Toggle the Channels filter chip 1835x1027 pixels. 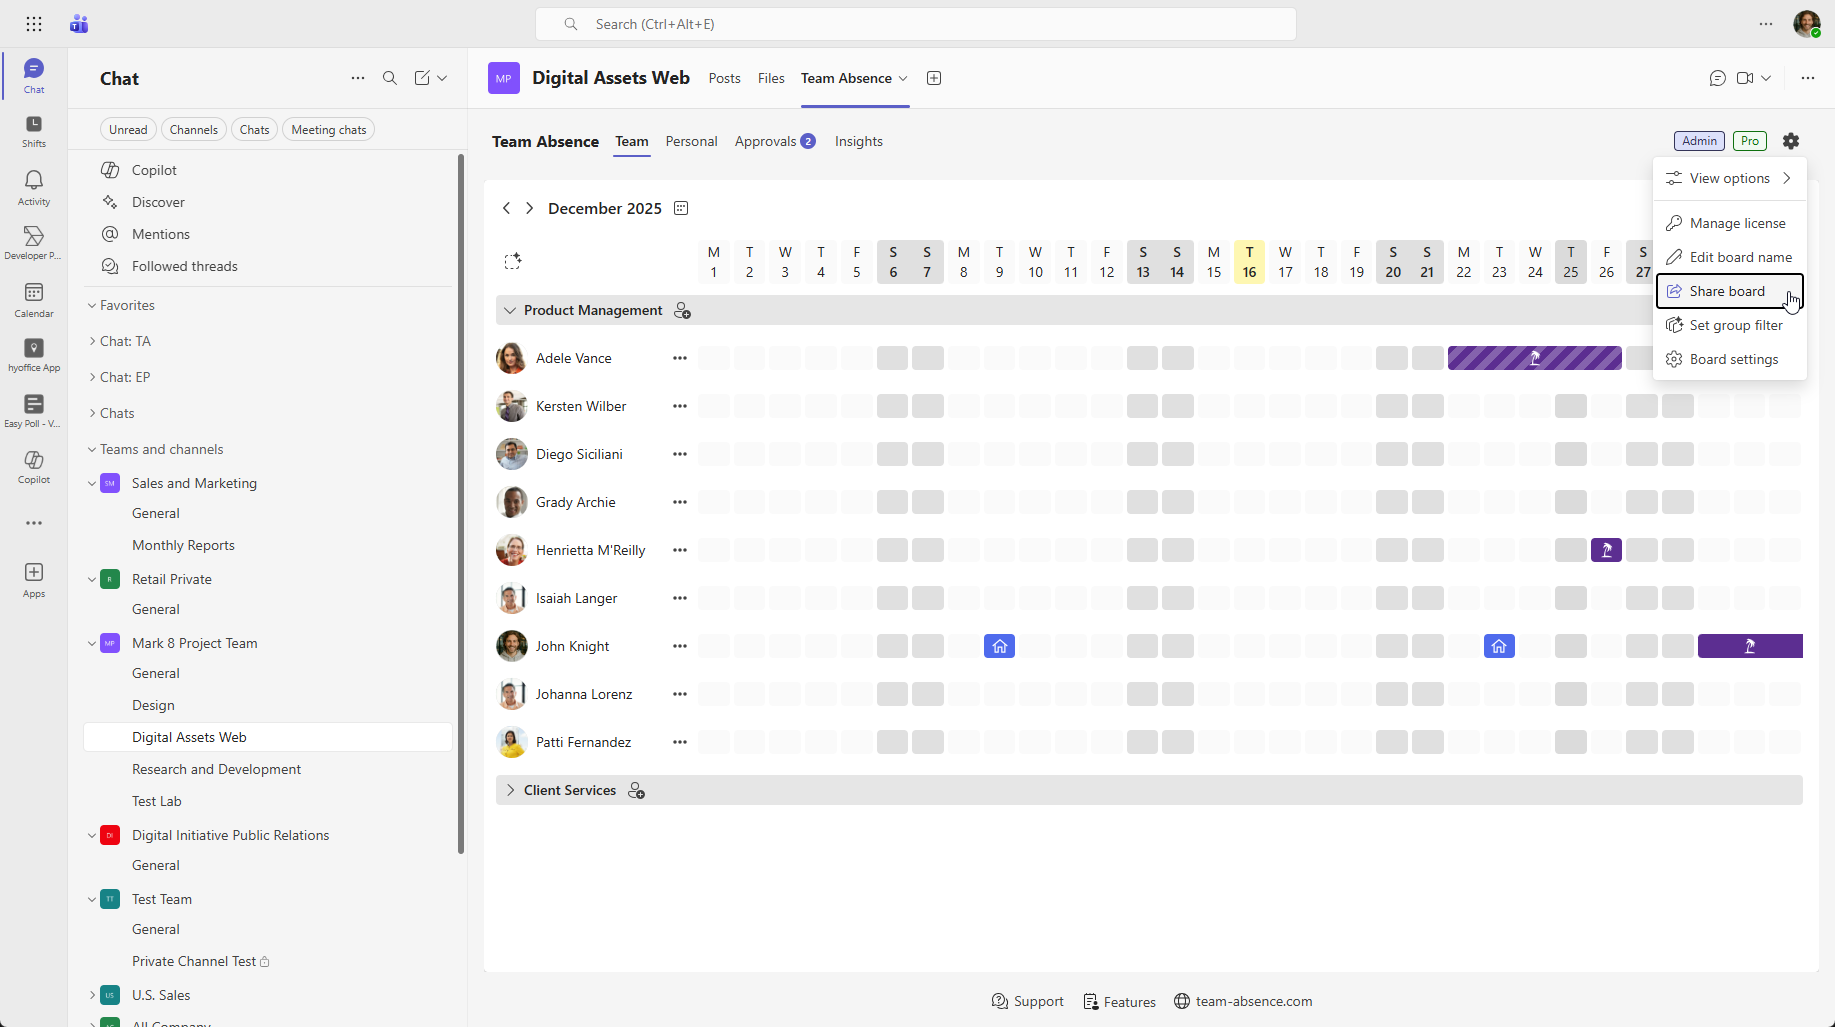point(193,130)
